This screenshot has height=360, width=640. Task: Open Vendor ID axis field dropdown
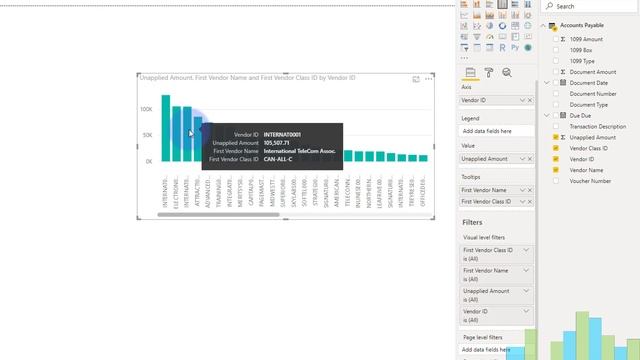tap(522, 100)
